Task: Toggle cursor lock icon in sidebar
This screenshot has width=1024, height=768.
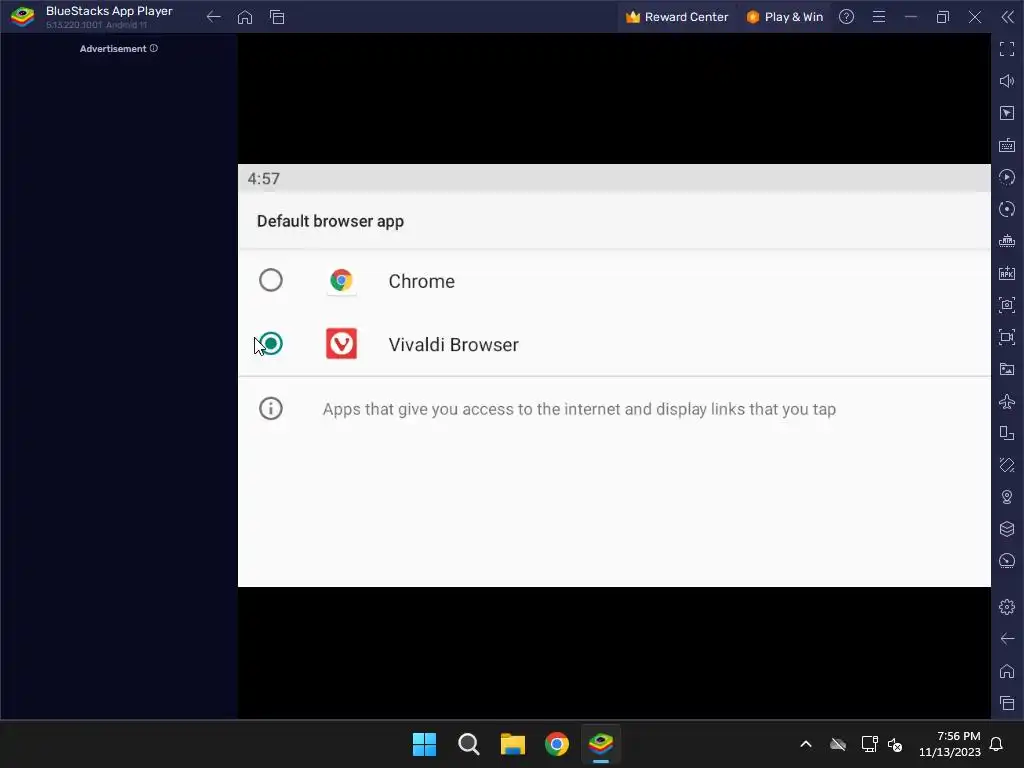Action: coord(1007,113)
